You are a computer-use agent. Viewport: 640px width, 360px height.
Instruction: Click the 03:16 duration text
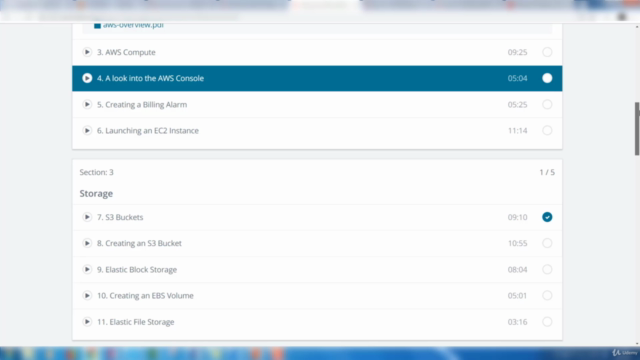(517, 322)
